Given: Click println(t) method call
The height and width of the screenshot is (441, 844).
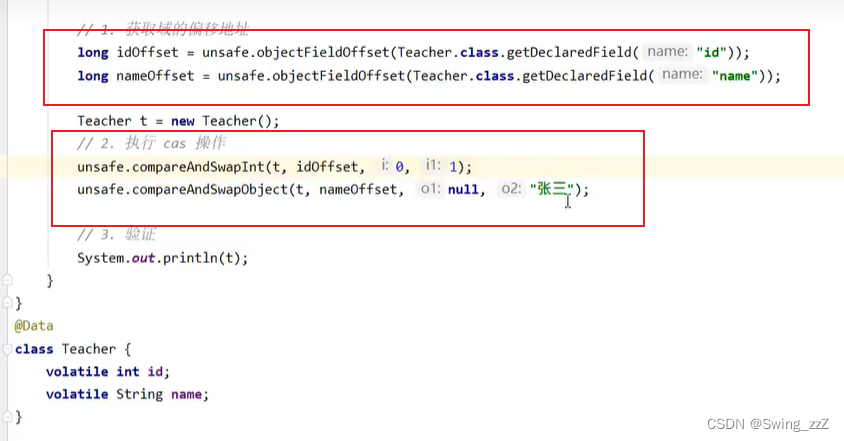Looking at the screenshot, I should pos(201,258).
